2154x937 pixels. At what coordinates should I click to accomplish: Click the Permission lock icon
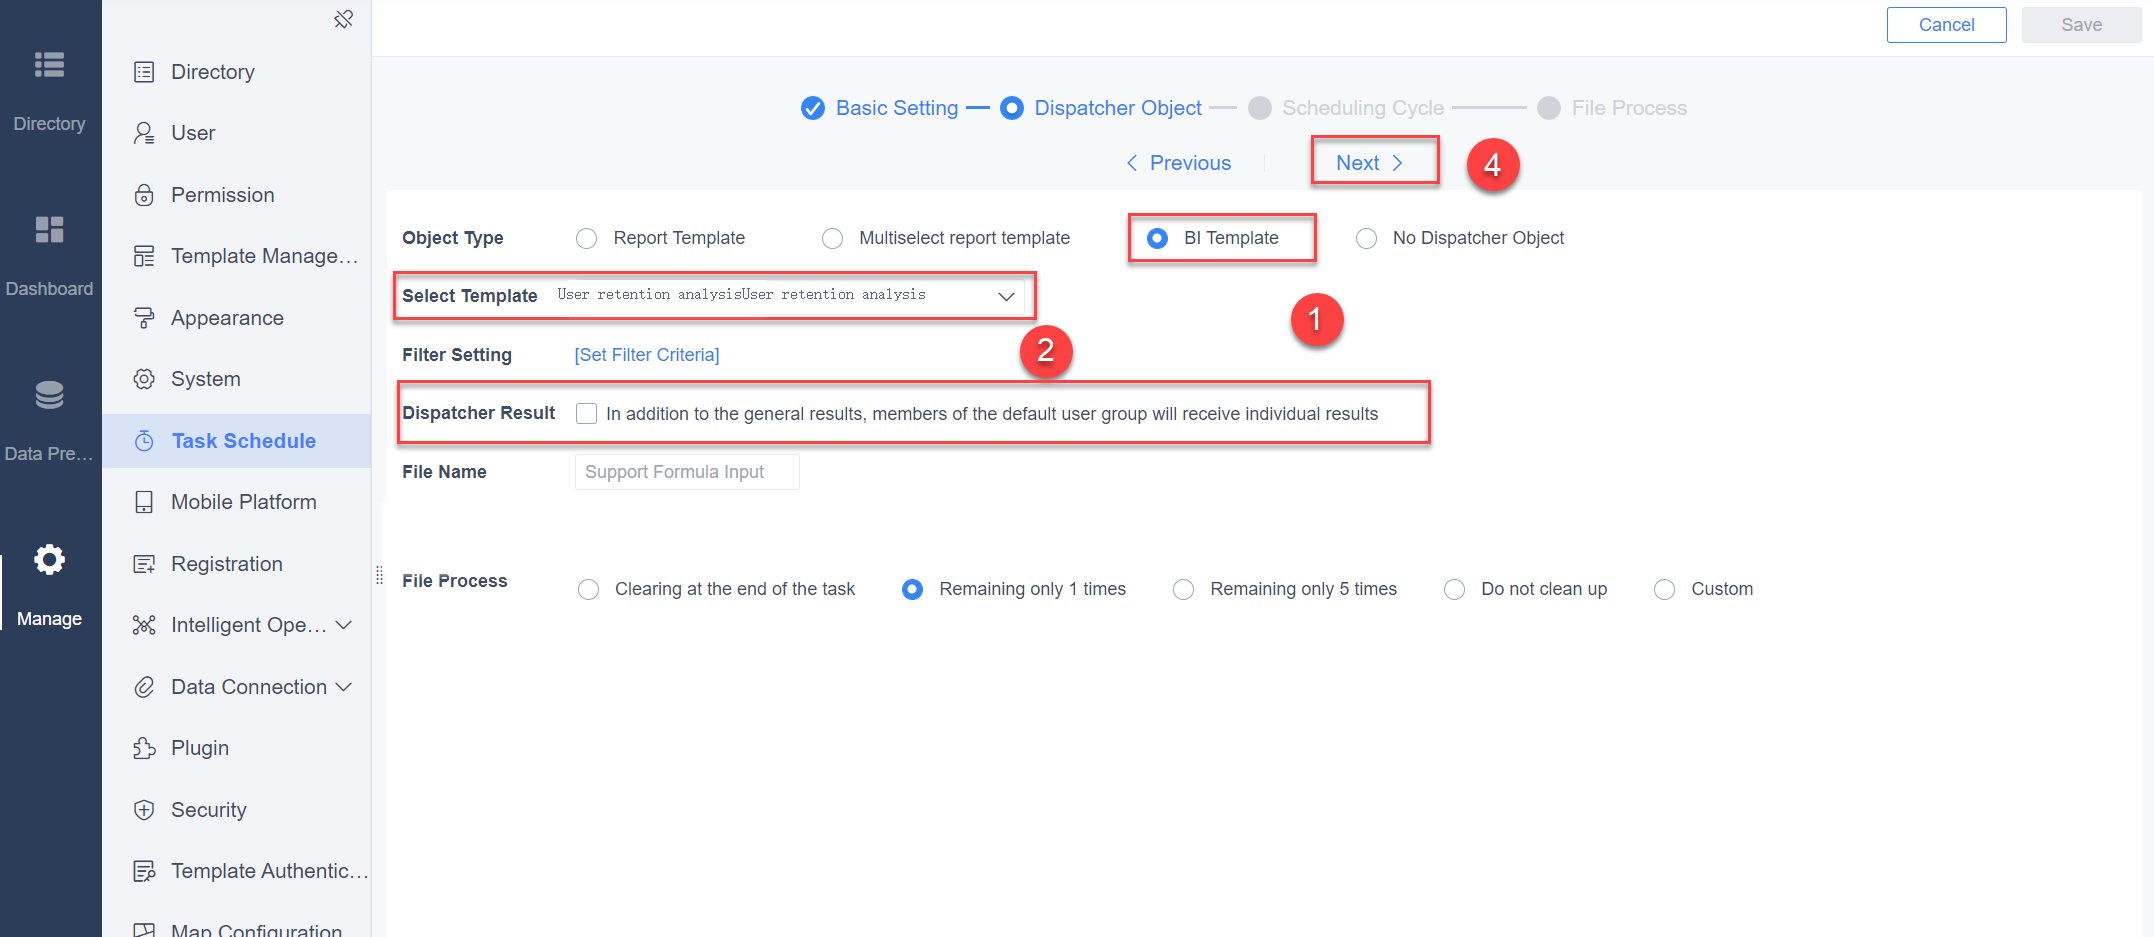coord(144,195)
